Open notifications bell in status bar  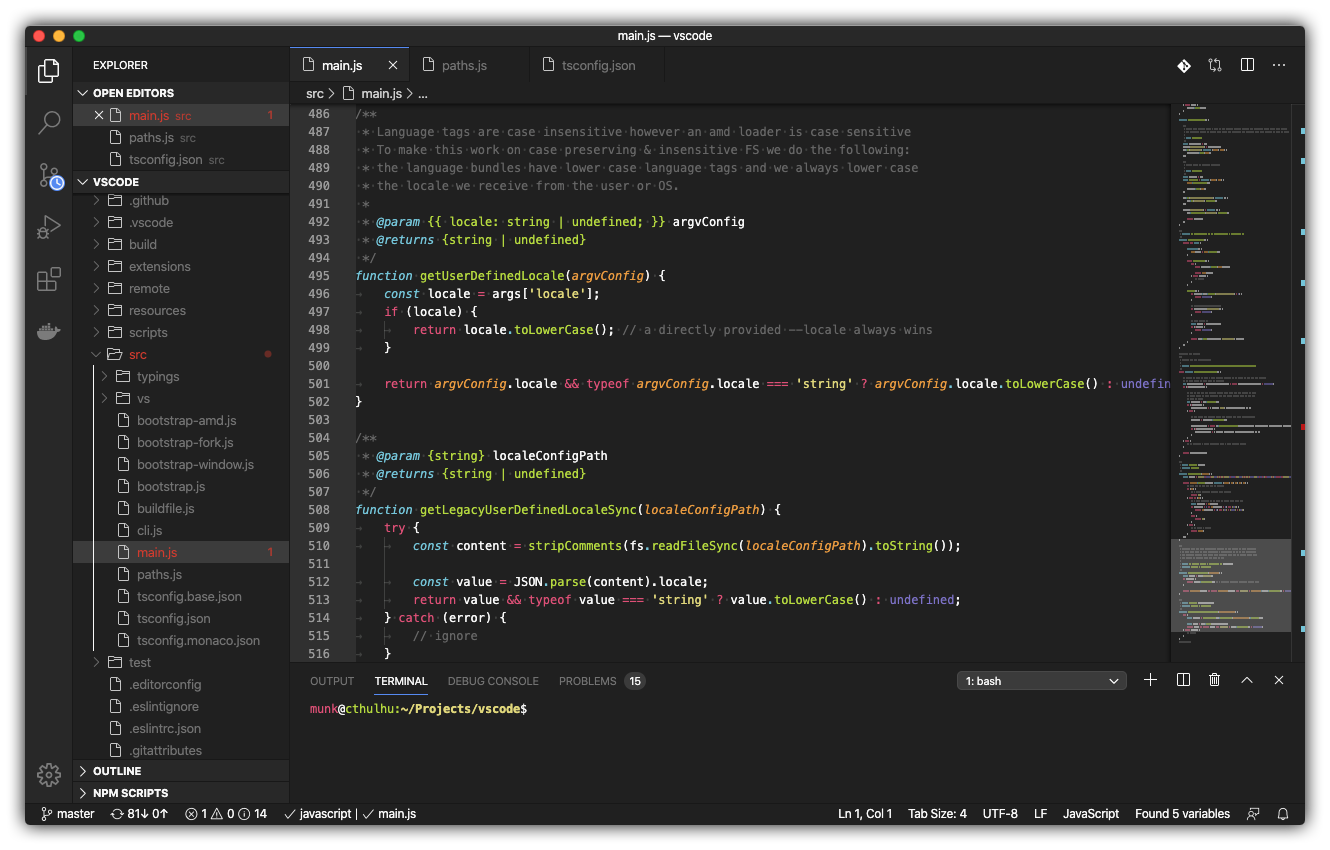click(1283, 814)
